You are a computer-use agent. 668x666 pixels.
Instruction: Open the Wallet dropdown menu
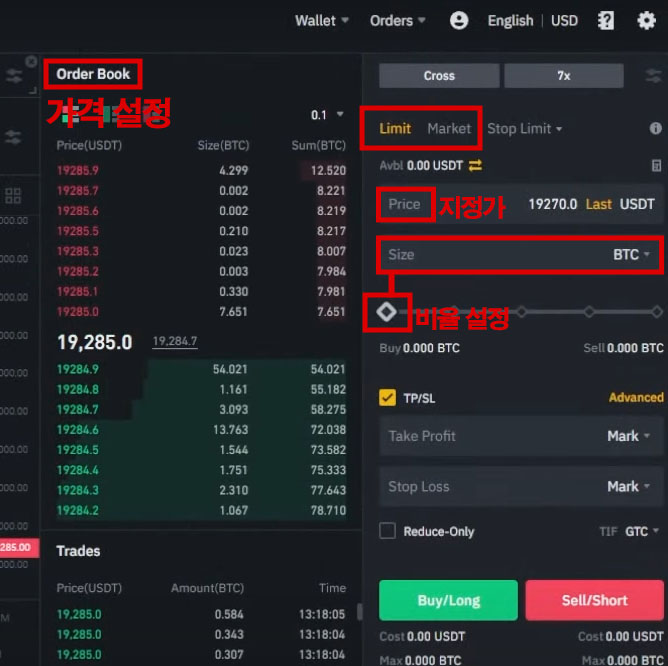[322, 20]
